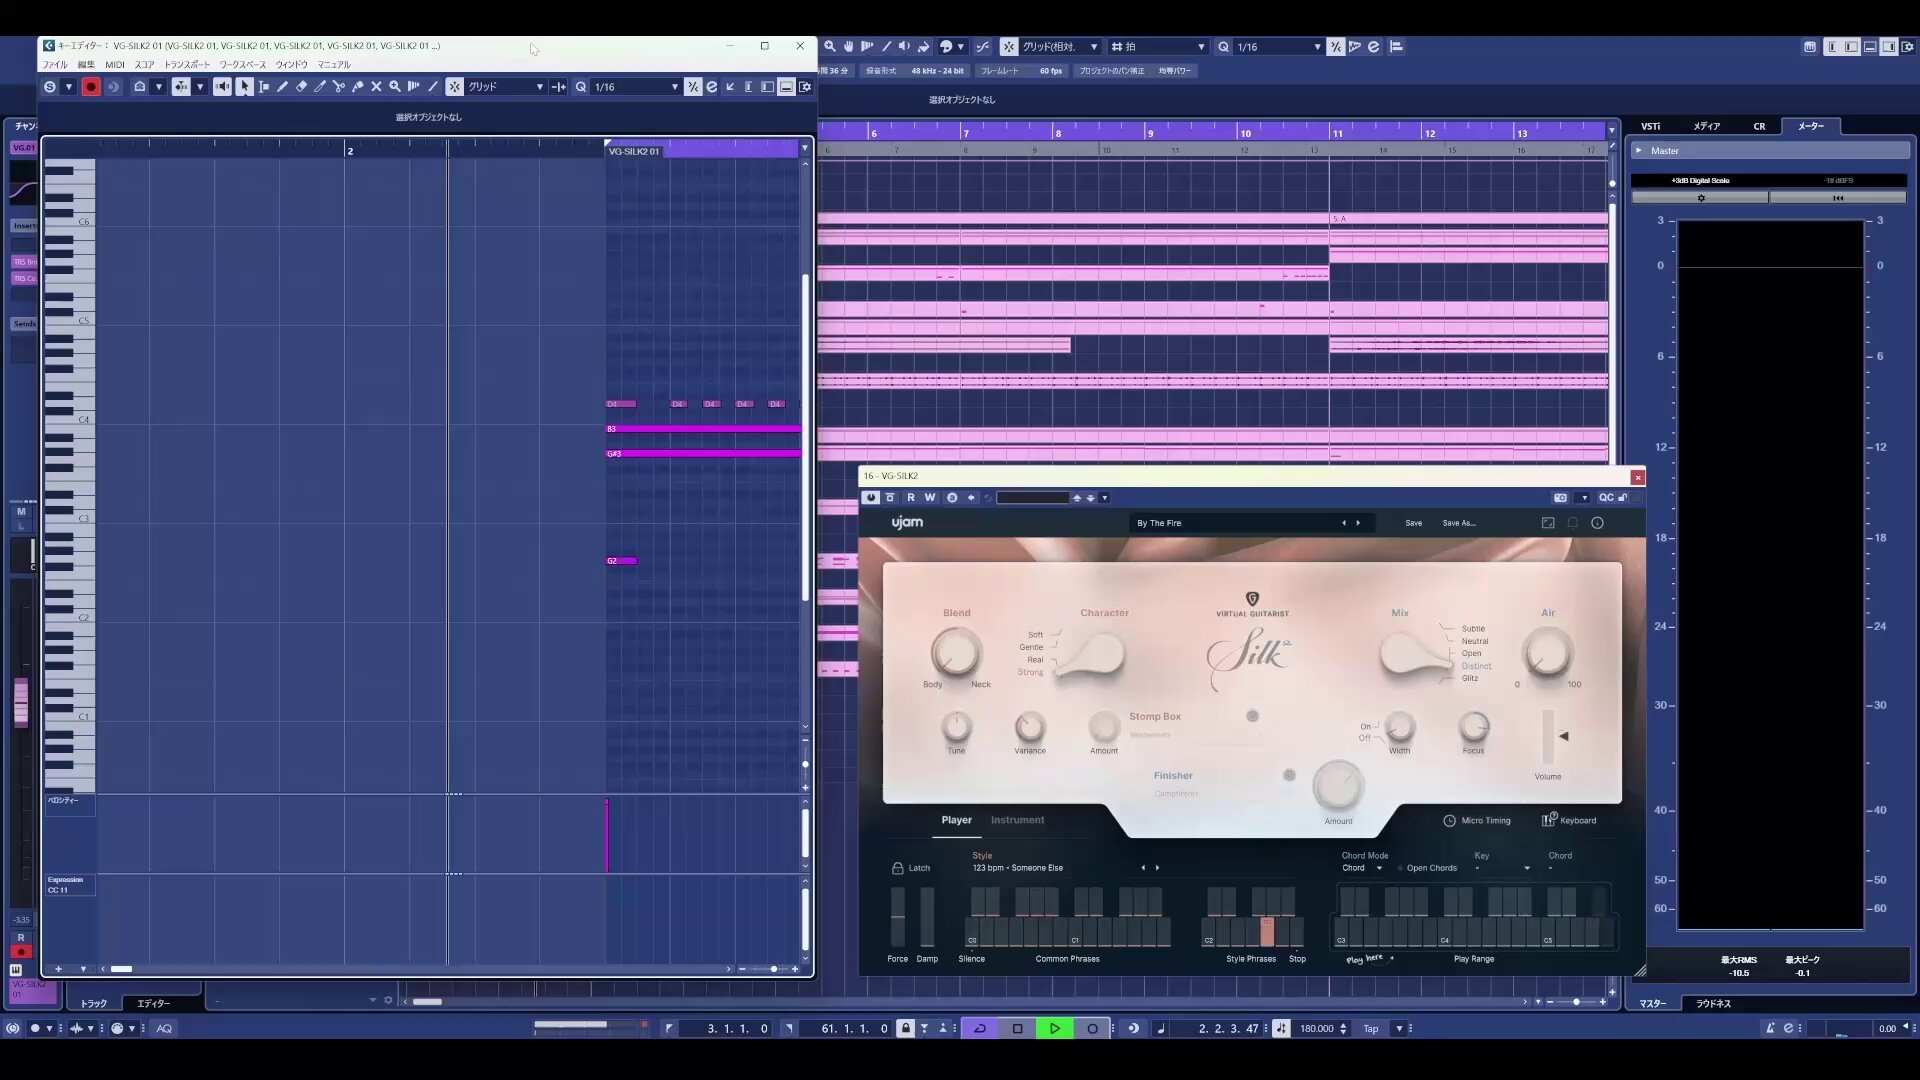Adjust the Air knob in Silk plugin
This screenshot has width=1920, height=1080.
tap(1547, 653)
